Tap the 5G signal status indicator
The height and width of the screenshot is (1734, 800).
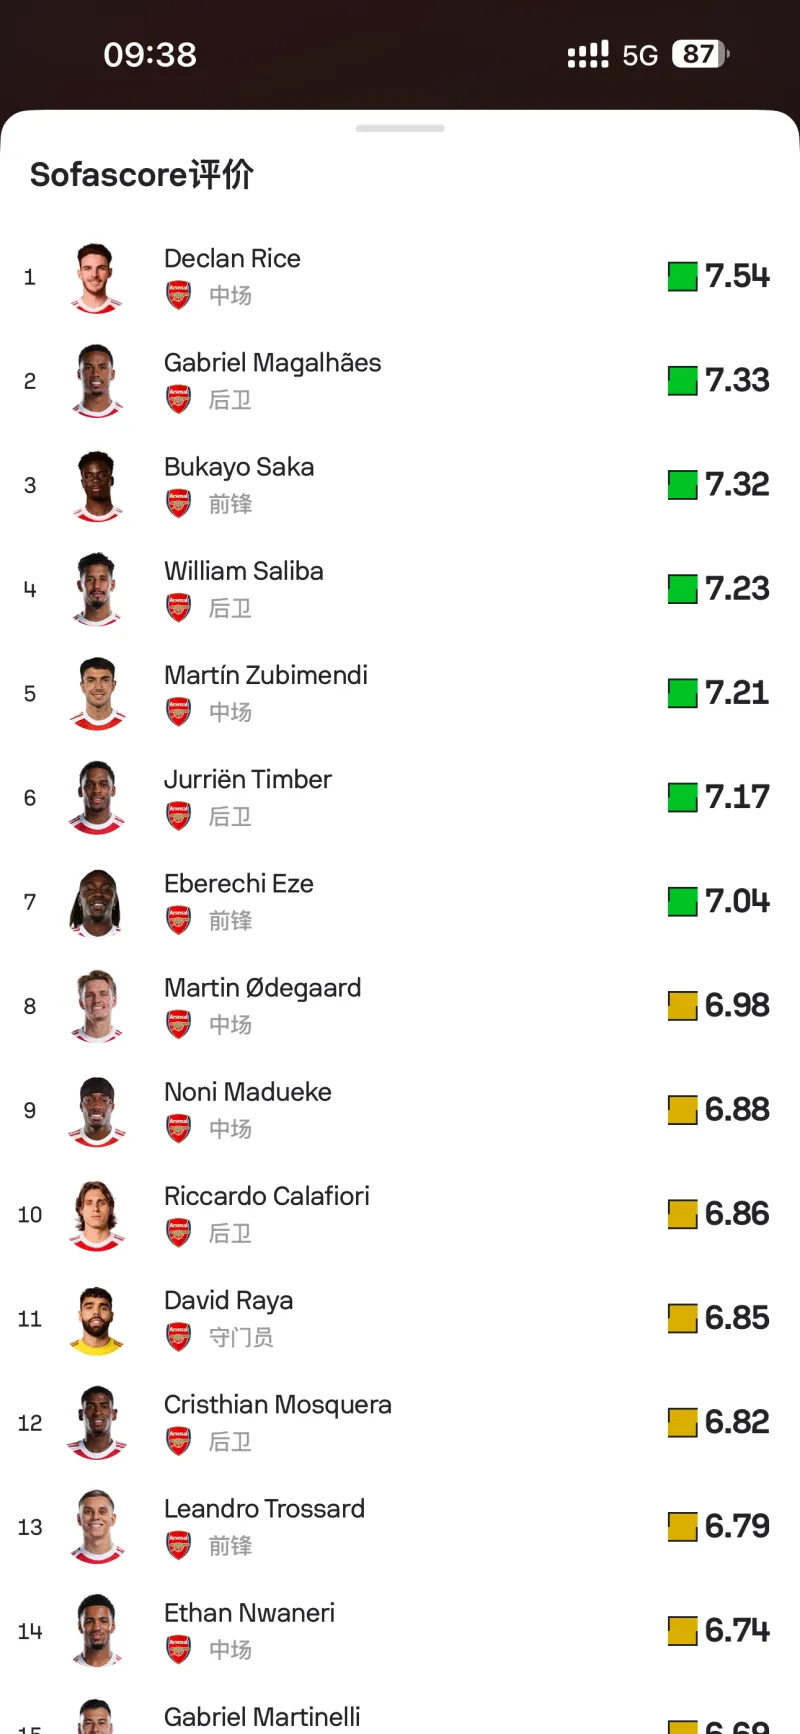[640, 55]
